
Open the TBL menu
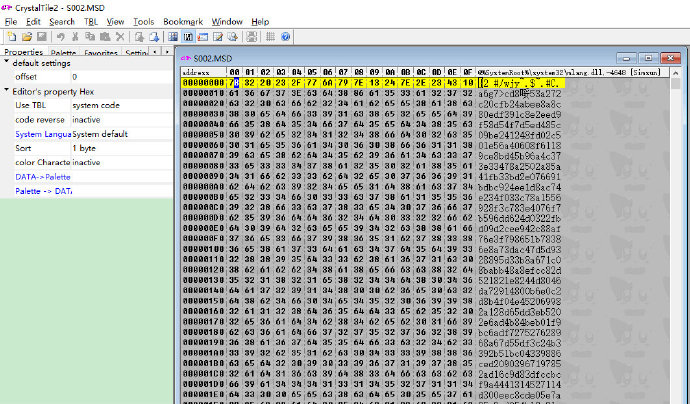(91, 22)
